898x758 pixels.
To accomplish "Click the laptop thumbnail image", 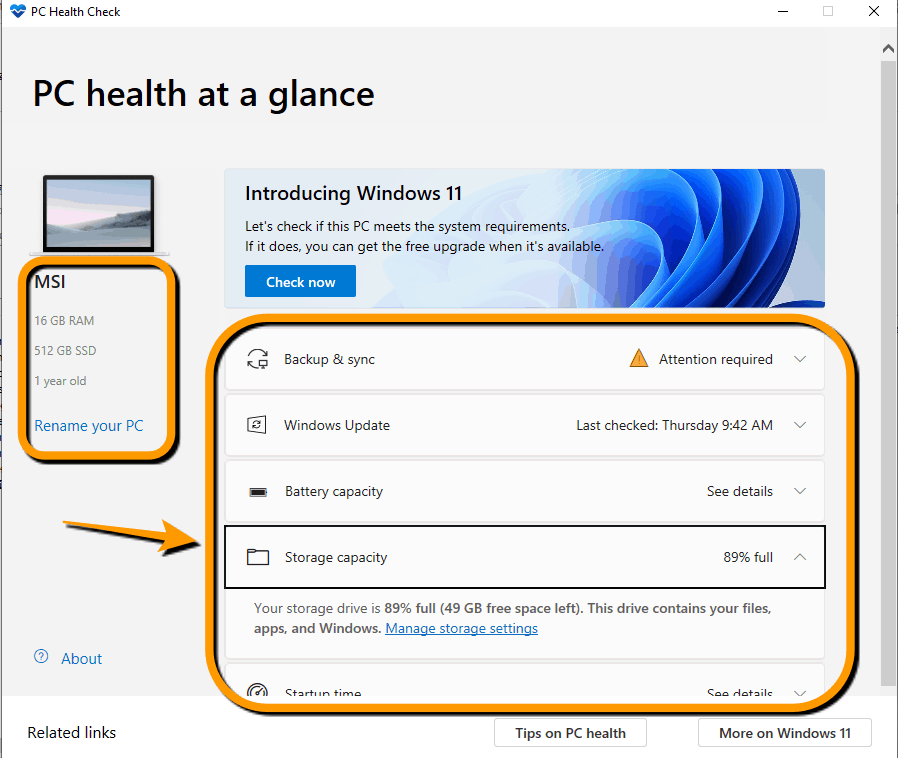I will click(99, 213).
